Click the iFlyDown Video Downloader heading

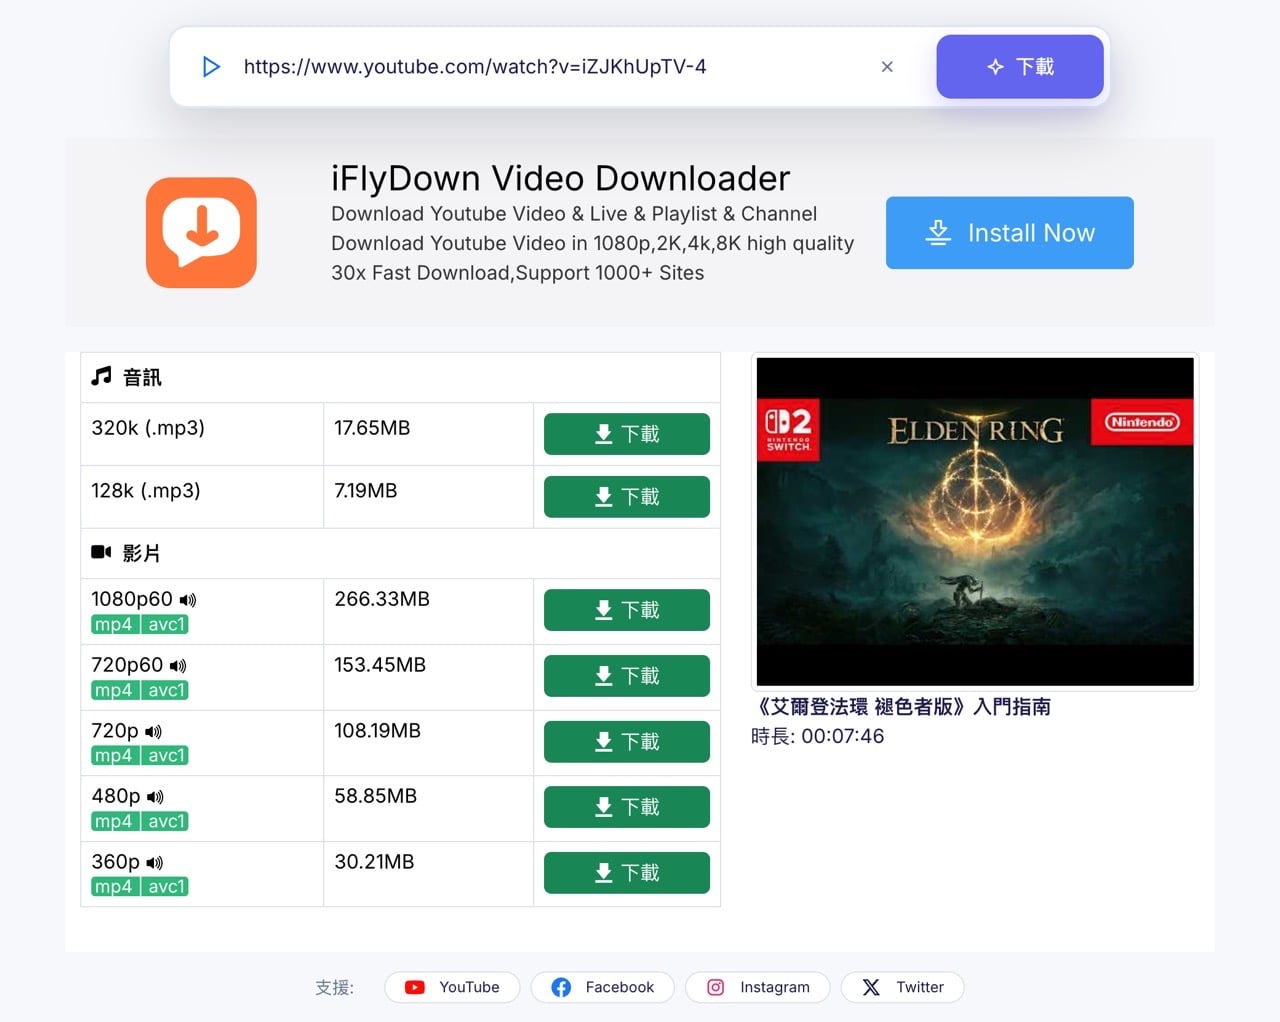(561, 178)
